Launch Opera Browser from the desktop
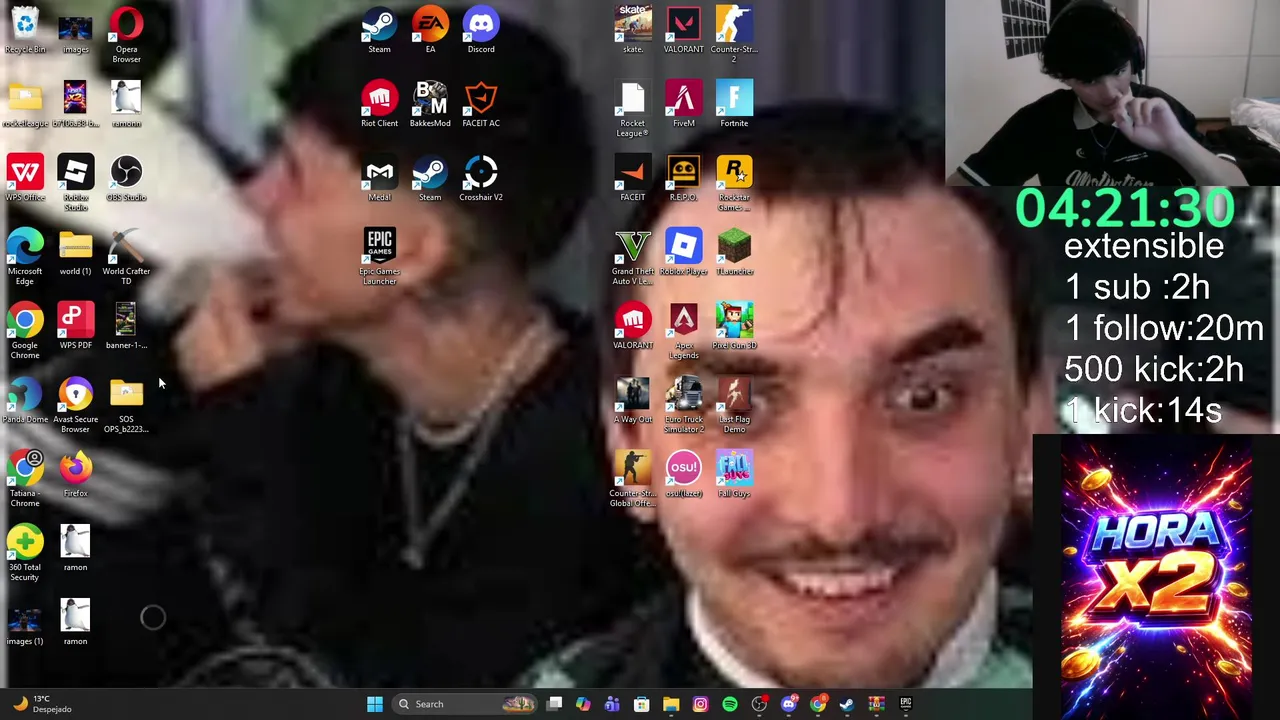The height and width of the screenshot is (720, 1280). [126, 35]
